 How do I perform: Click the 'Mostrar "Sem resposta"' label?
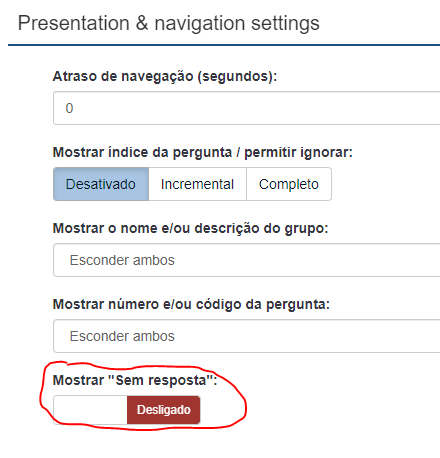click(x=135, y=380)
